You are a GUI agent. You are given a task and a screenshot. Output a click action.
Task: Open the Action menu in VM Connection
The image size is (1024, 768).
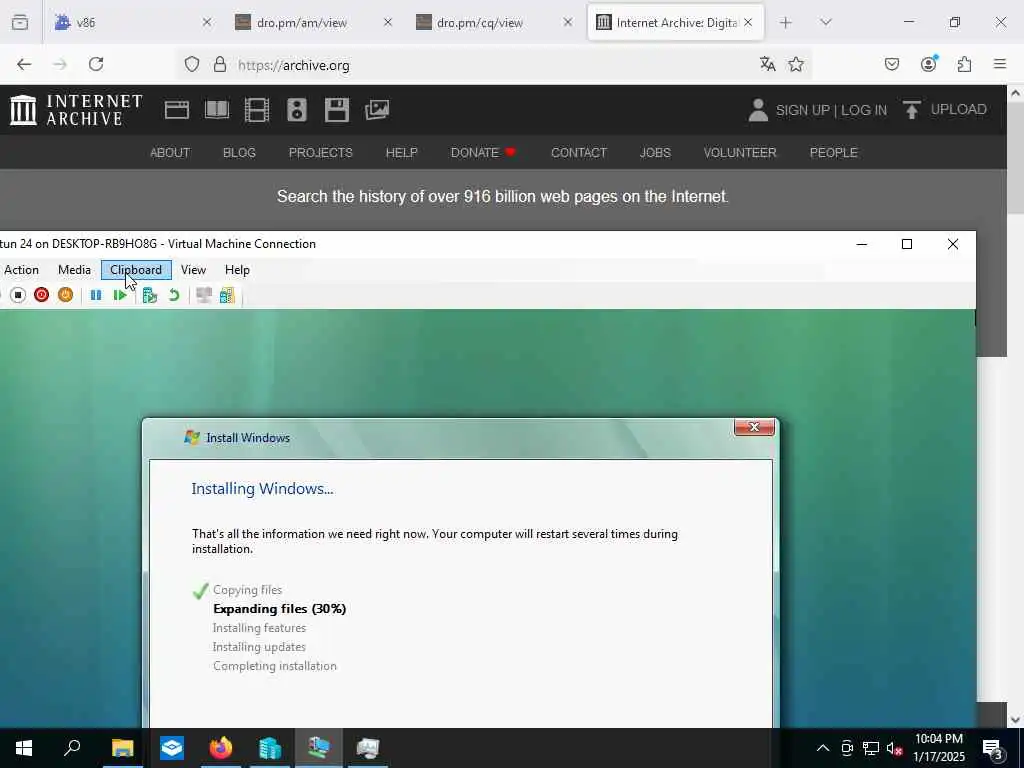click(21, 270)
